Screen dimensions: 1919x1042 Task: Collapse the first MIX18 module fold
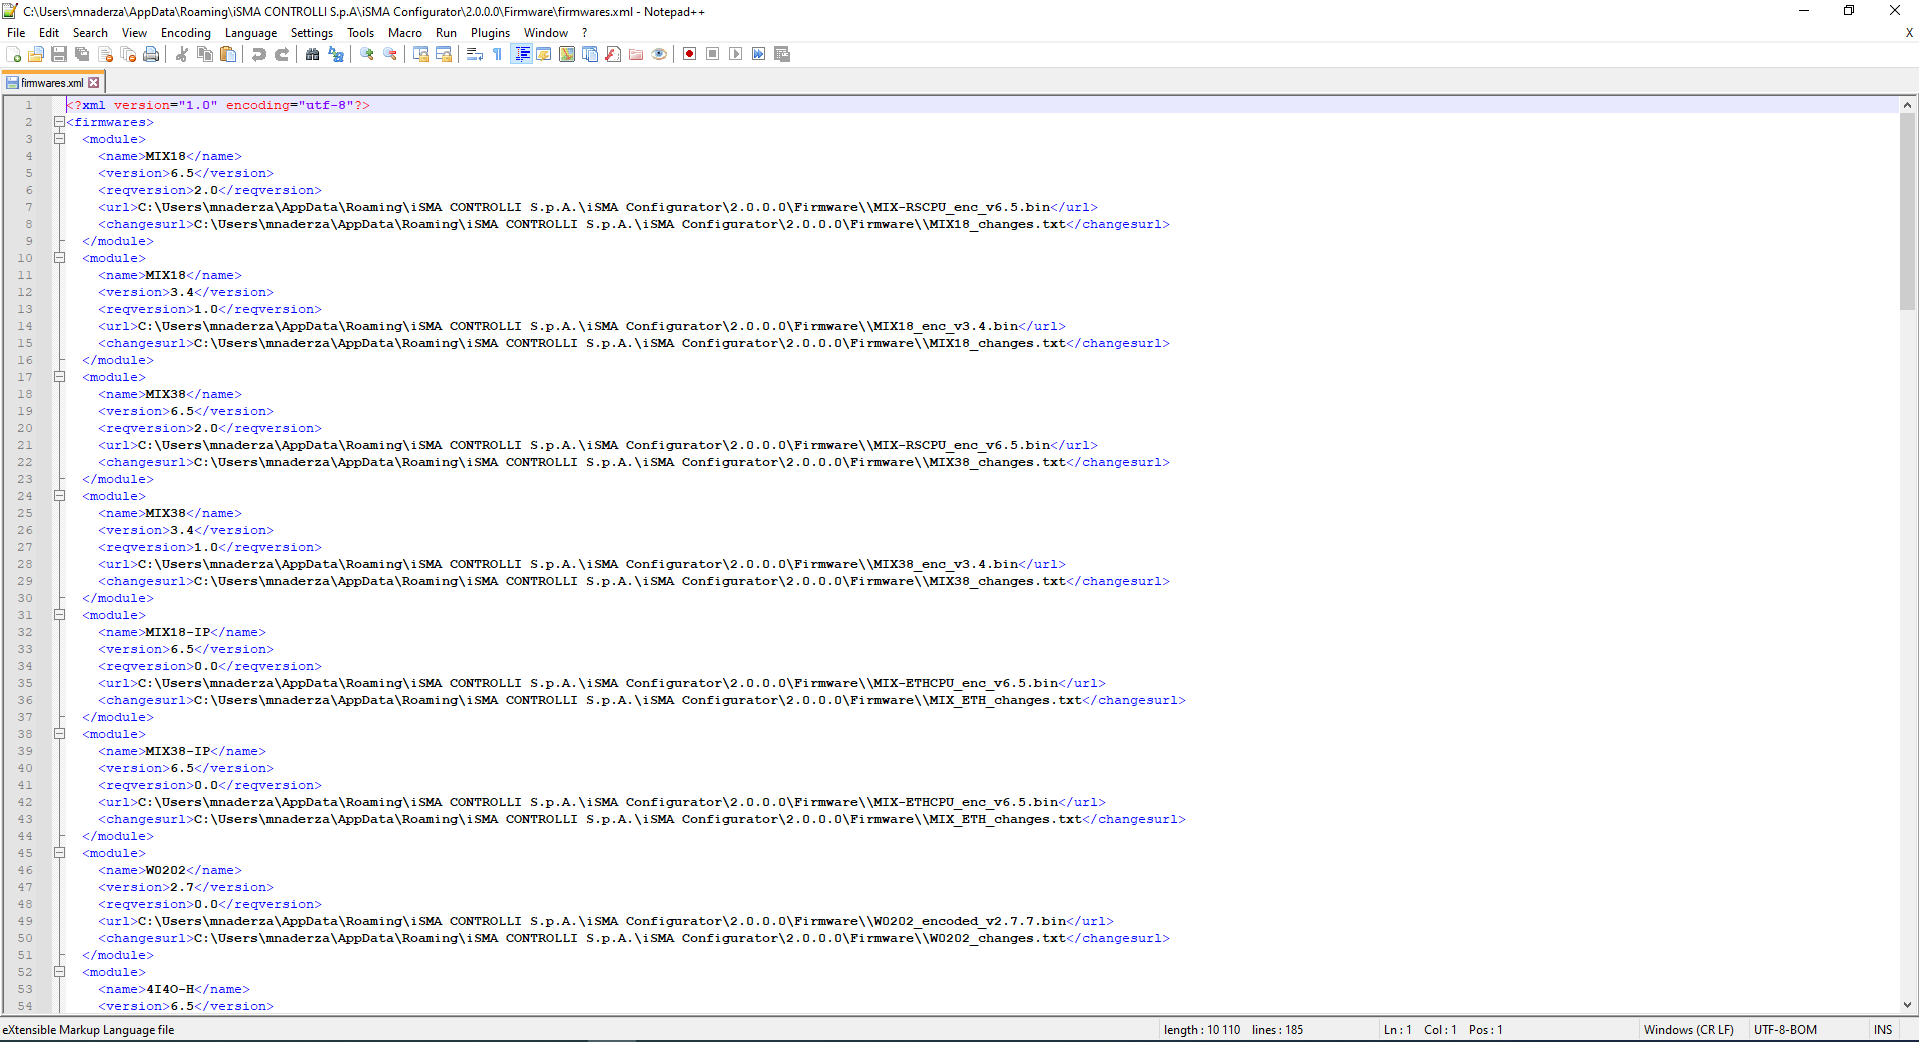[60, 139]
